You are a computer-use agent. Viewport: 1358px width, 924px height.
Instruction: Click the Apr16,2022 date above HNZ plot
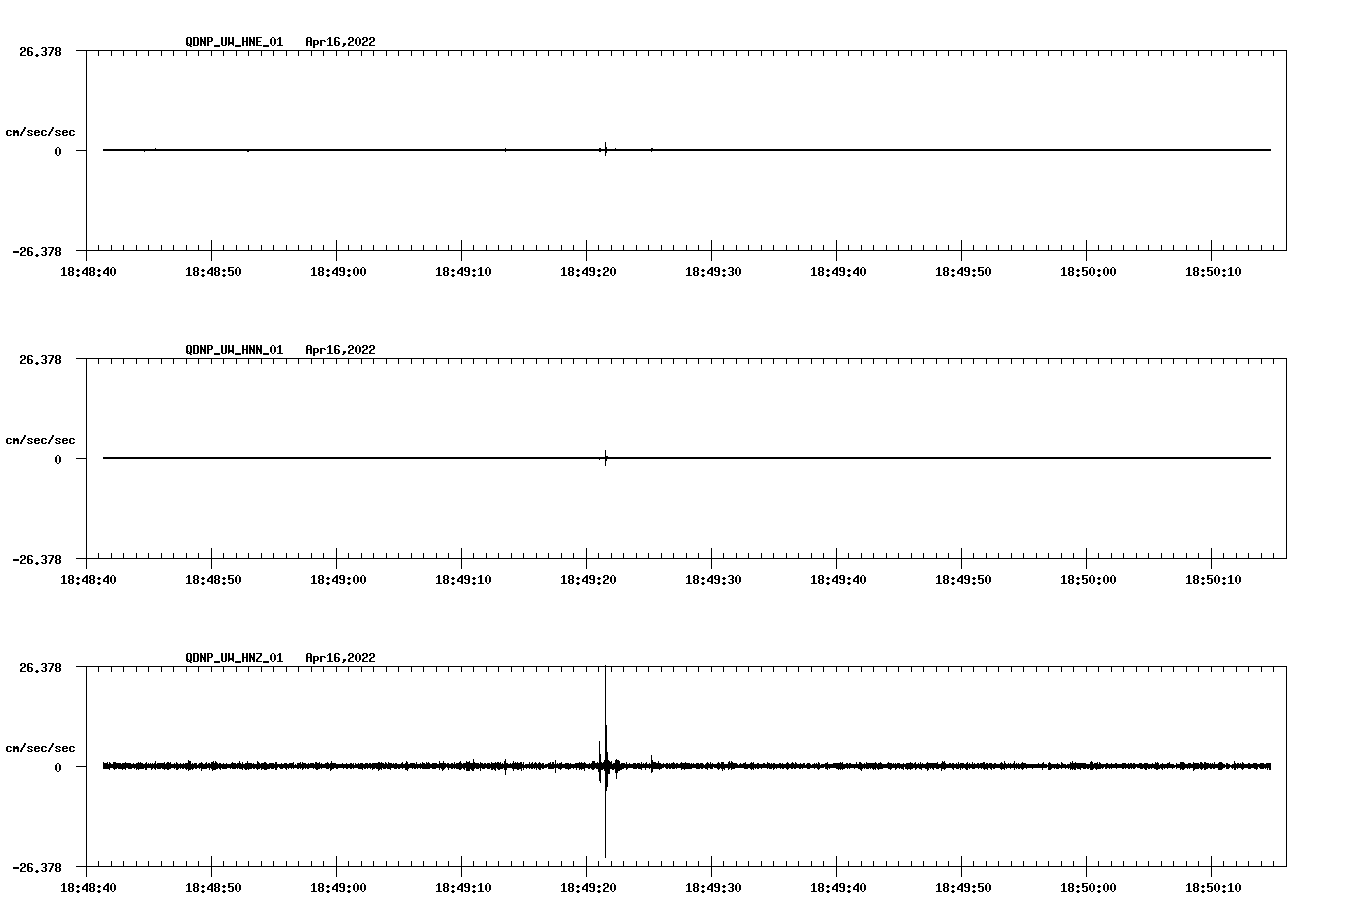pyautogui.click(x=340, y=658)
